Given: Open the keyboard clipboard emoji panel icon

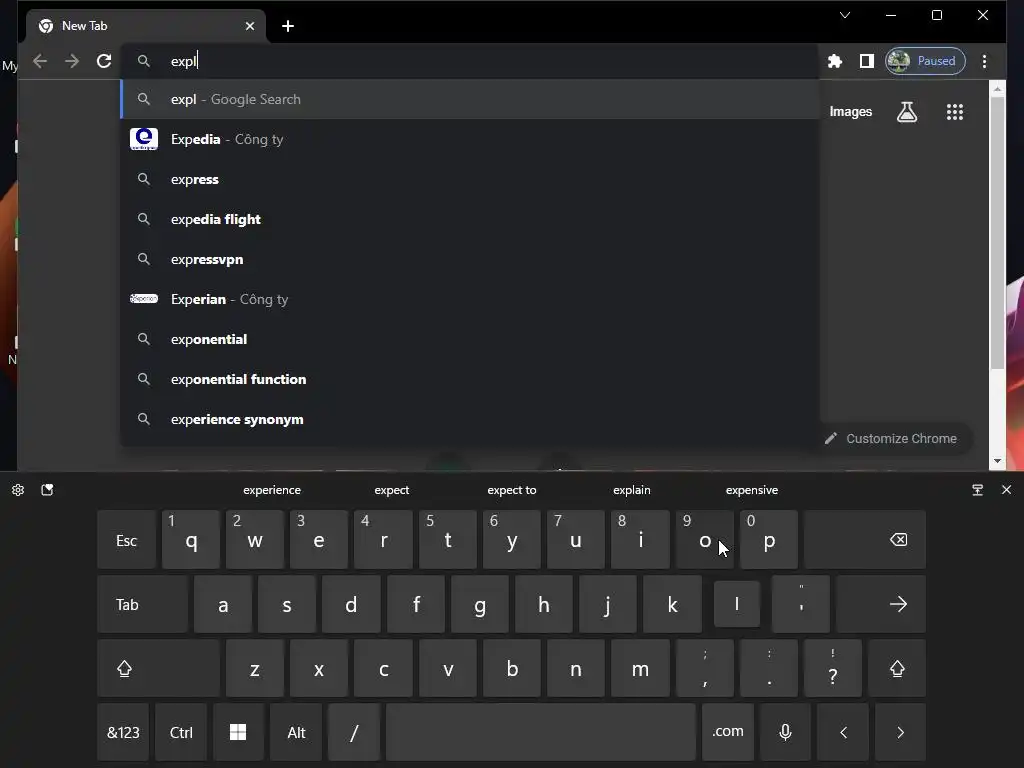Looking at the screenshot, I should [47, 490].
